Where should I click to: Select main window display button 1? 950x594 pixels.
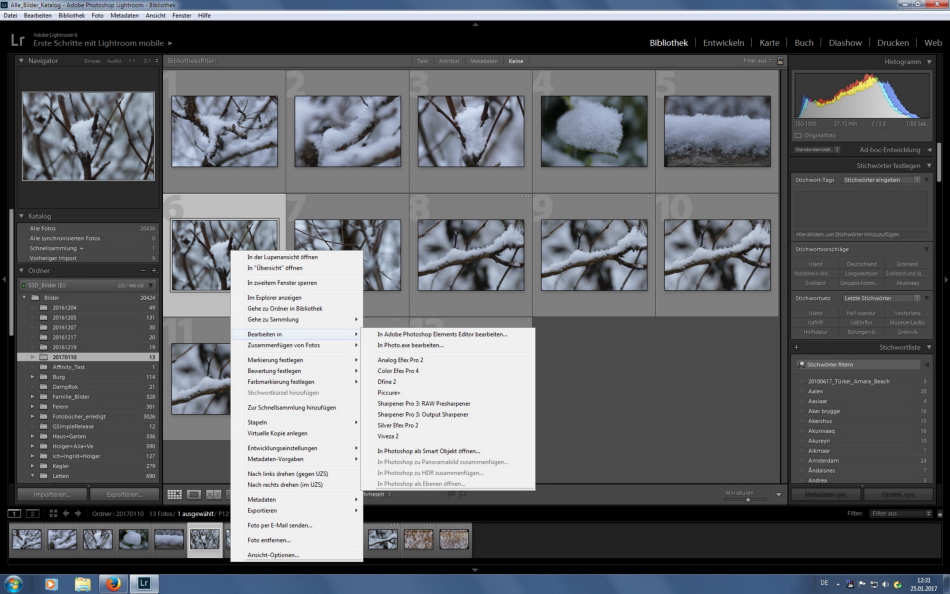pyautogui.click(x=14, y=514)
